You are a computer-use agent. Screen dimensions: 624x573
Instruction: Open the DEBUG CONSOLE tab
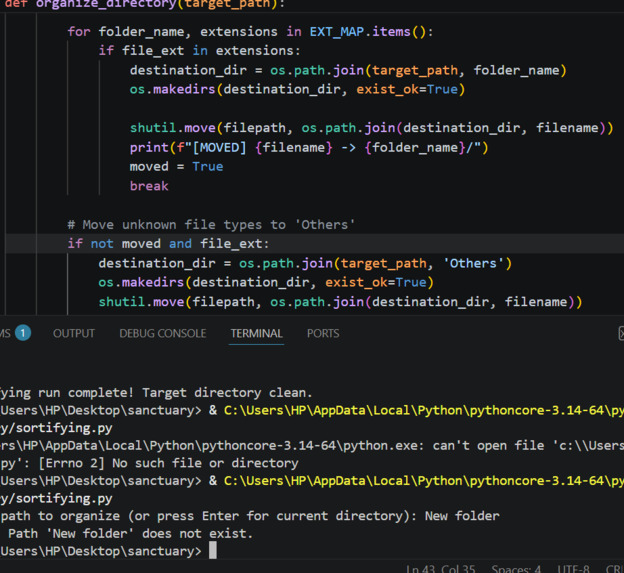click(163, 333)
